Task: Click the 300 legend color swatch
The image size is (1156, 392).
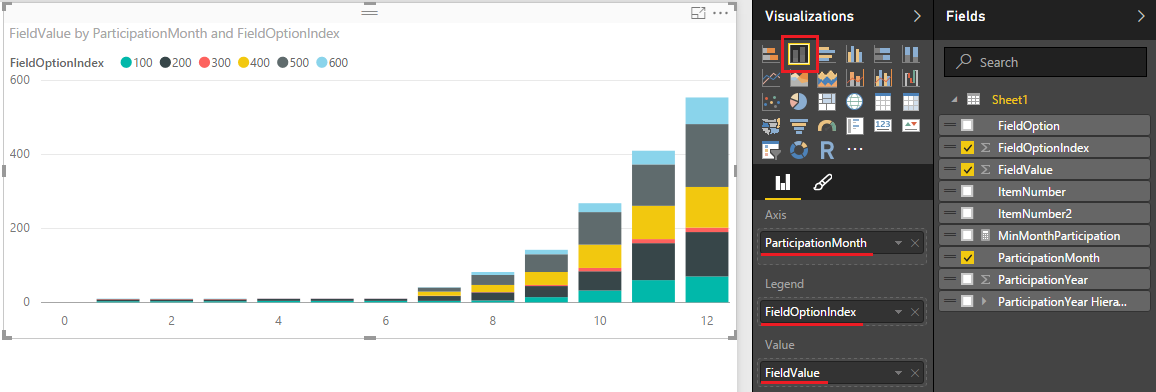Action: click(x=204, y=63)
